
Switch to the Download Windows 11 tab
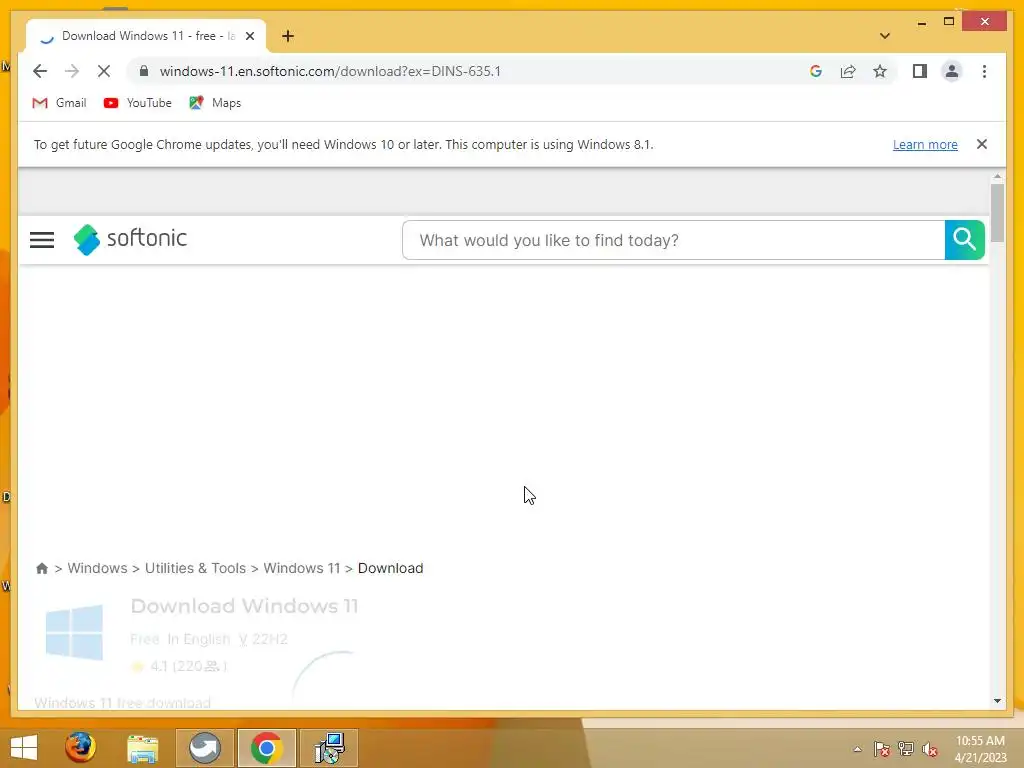pyautogui.click(x=147, y=36)
